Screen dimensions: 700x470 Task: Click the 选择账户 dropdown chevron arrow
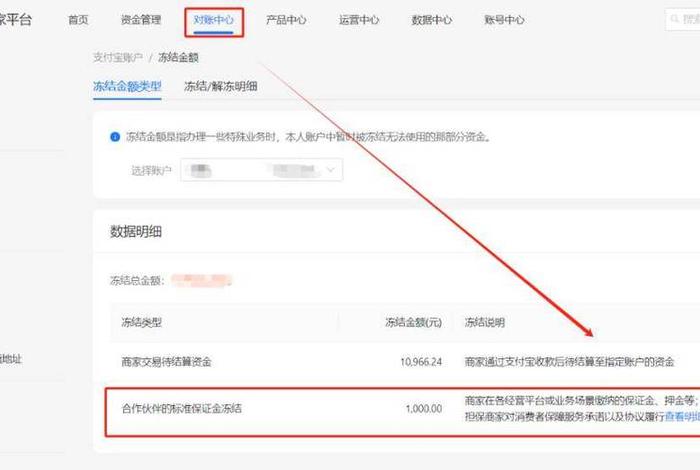tap(331, 170)
